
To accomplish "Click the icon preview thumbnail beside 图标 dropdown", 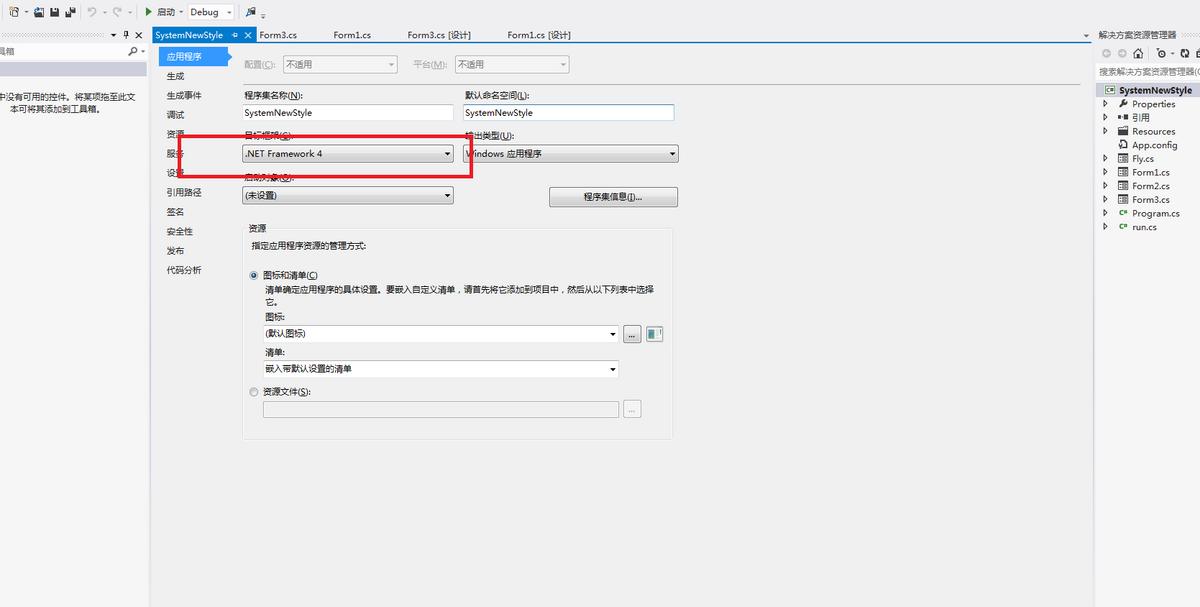I will coord(654,333).
